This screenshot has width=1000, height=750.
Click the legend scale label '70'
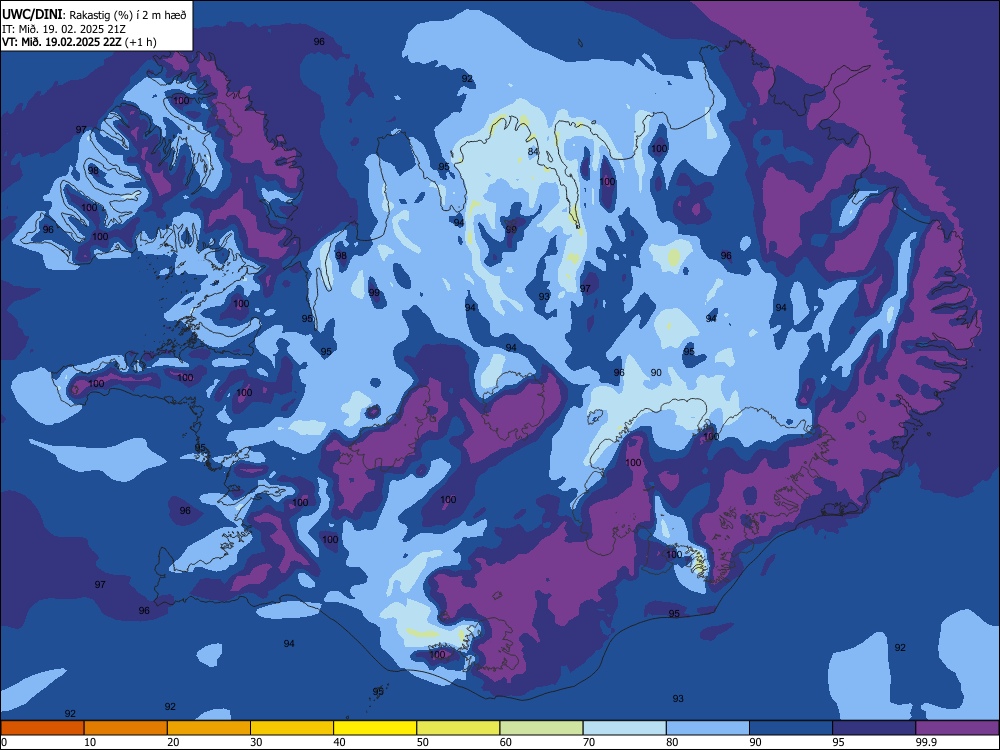click(589, 742)
